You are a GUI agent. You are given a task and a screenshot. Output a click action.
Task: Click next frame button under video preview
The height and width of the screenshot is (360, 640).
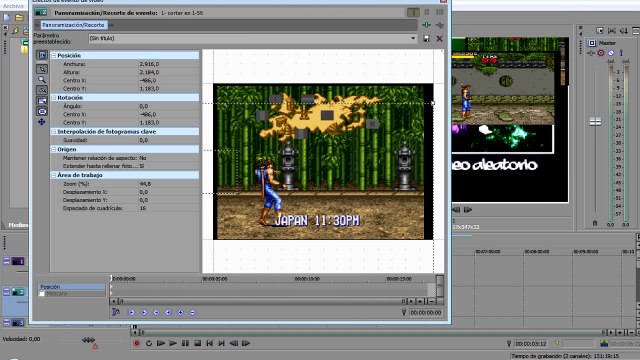pos(468,210)
